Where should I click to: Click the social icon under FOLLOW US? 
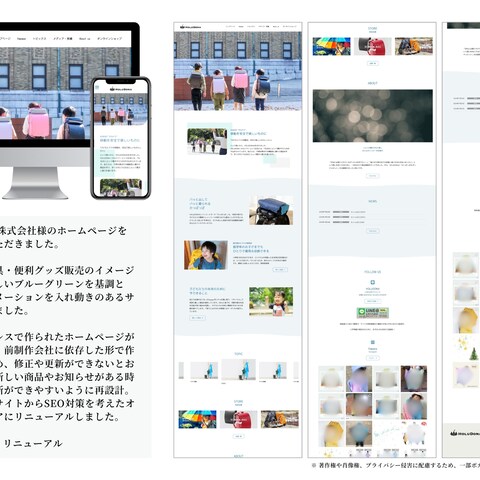(373, 282)
